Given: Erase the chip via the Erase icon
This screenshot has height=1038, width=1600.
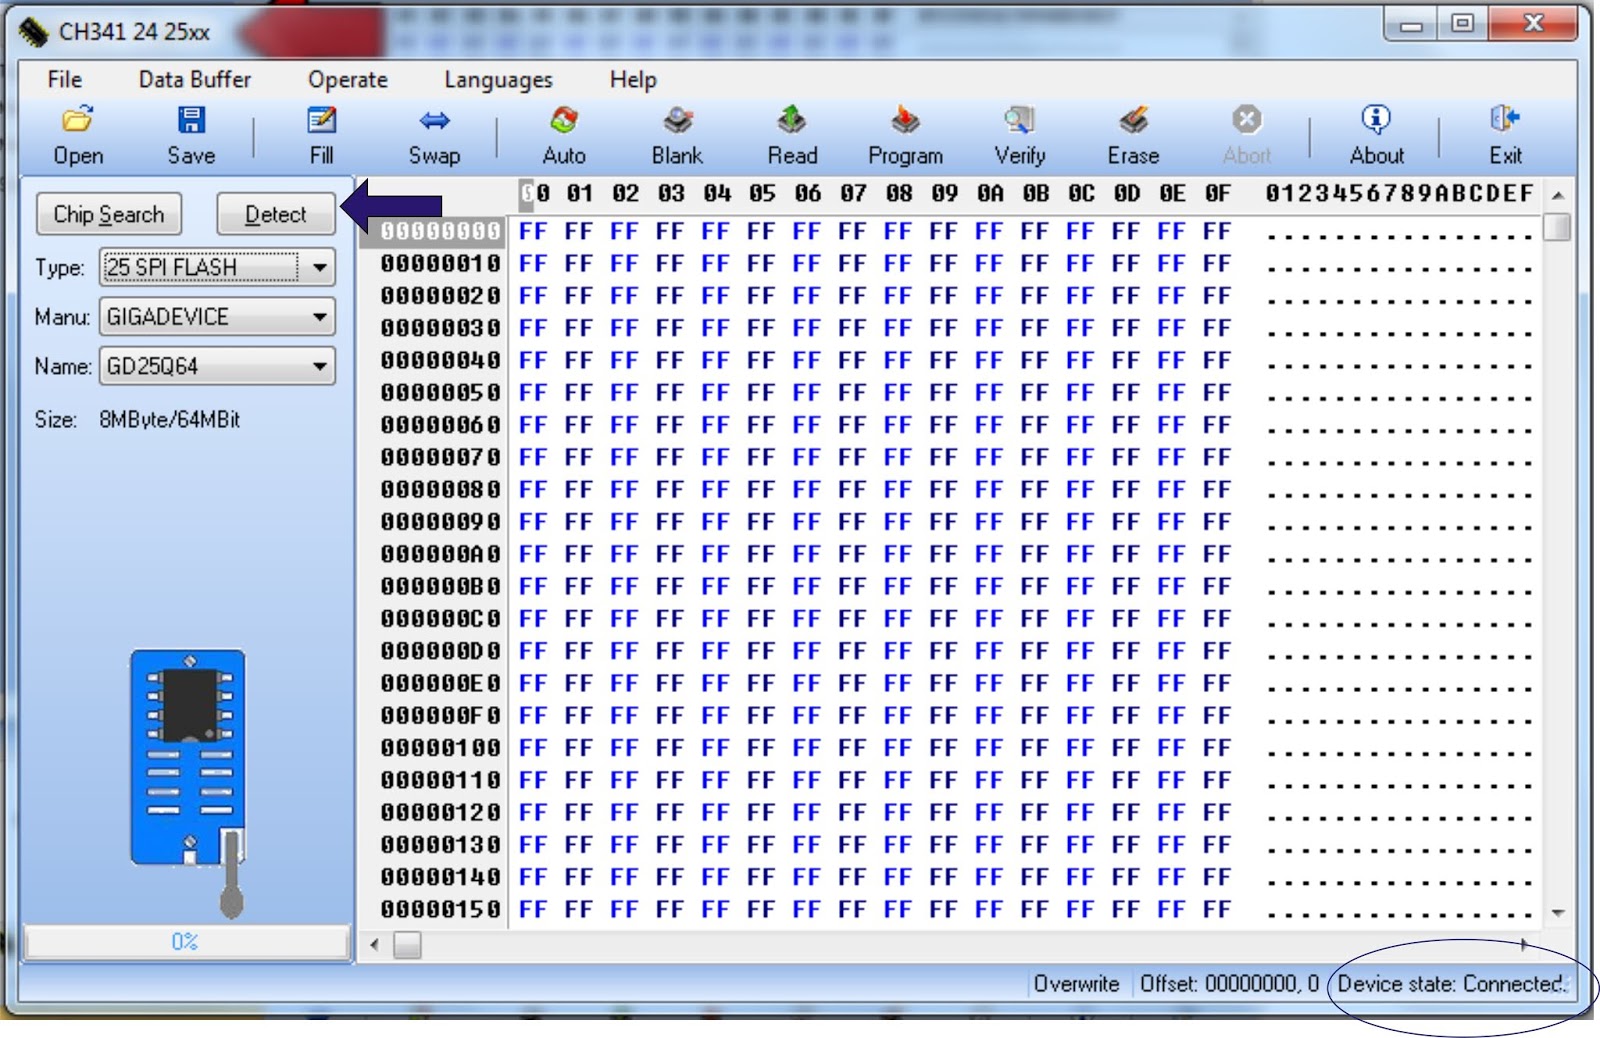Looking at the screenshot, I should click(x=1133, y=133).
